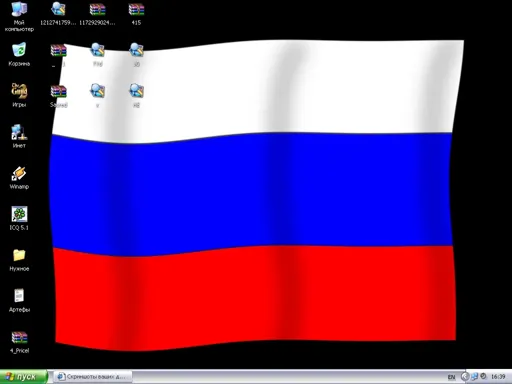Launch the Winamp desktop shortcut
The image size is (512, 384).
pyautogui.click(x=19, y=177)
